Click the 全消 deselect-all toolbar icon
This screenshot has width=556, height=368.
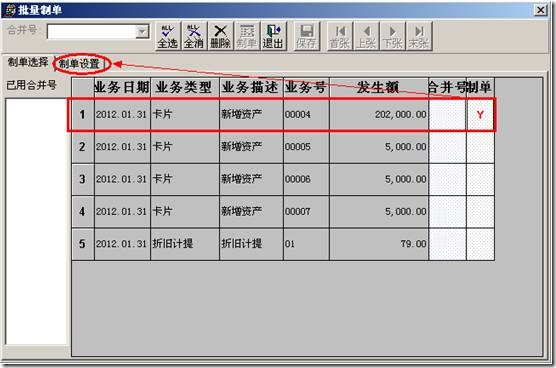tap(194, 36)
